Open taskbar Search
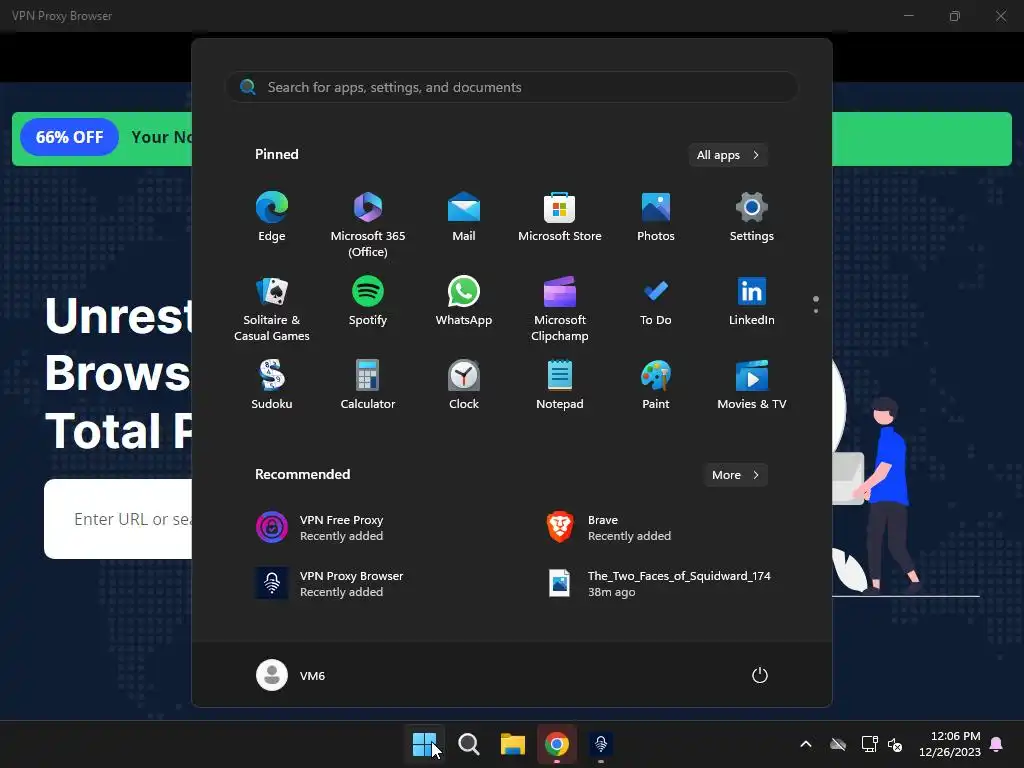 point(468,744)
